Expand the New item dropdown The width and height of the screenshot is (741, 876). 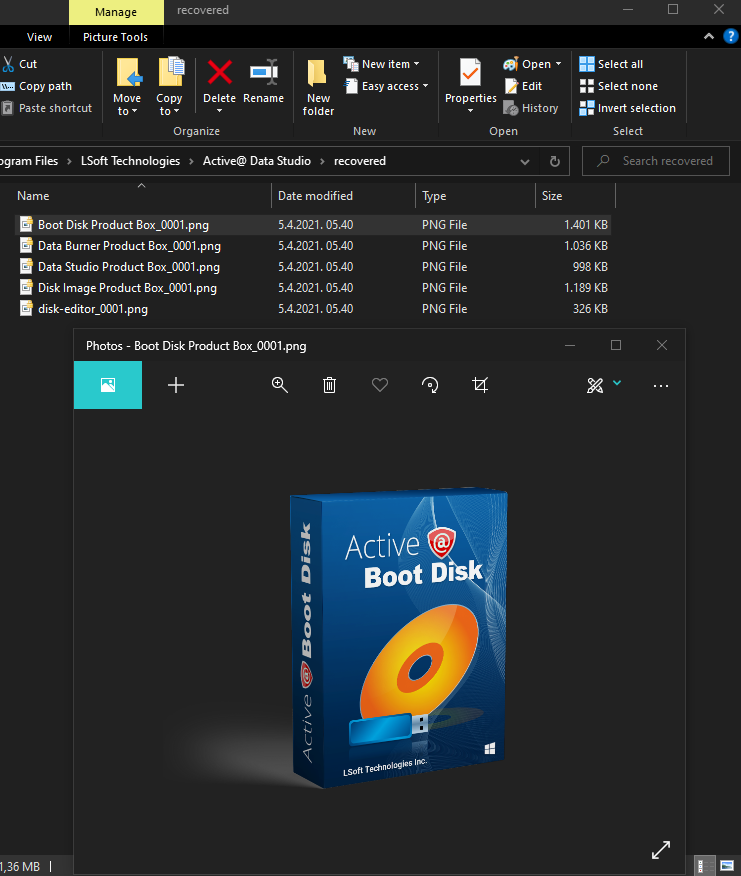point(416,64)
